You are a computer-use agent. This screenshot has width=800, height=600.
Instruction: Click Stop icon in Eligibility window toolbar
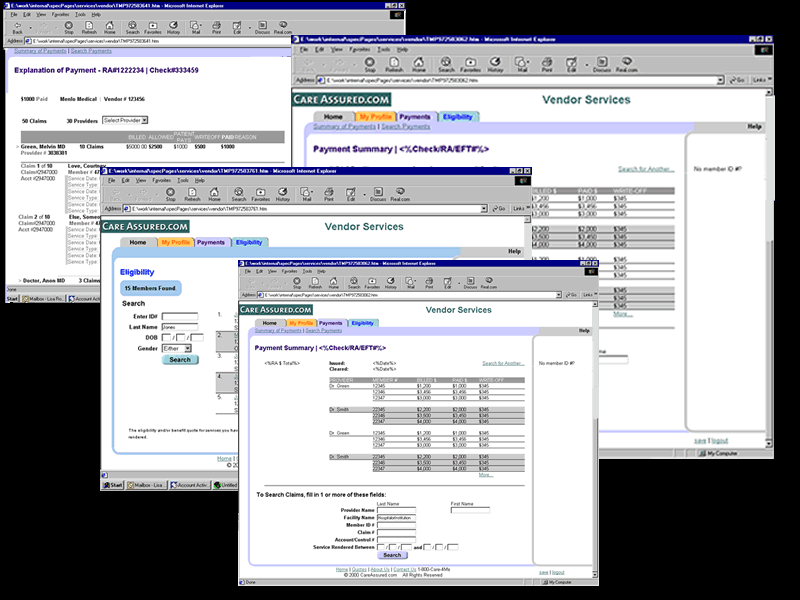pos(170,194)
